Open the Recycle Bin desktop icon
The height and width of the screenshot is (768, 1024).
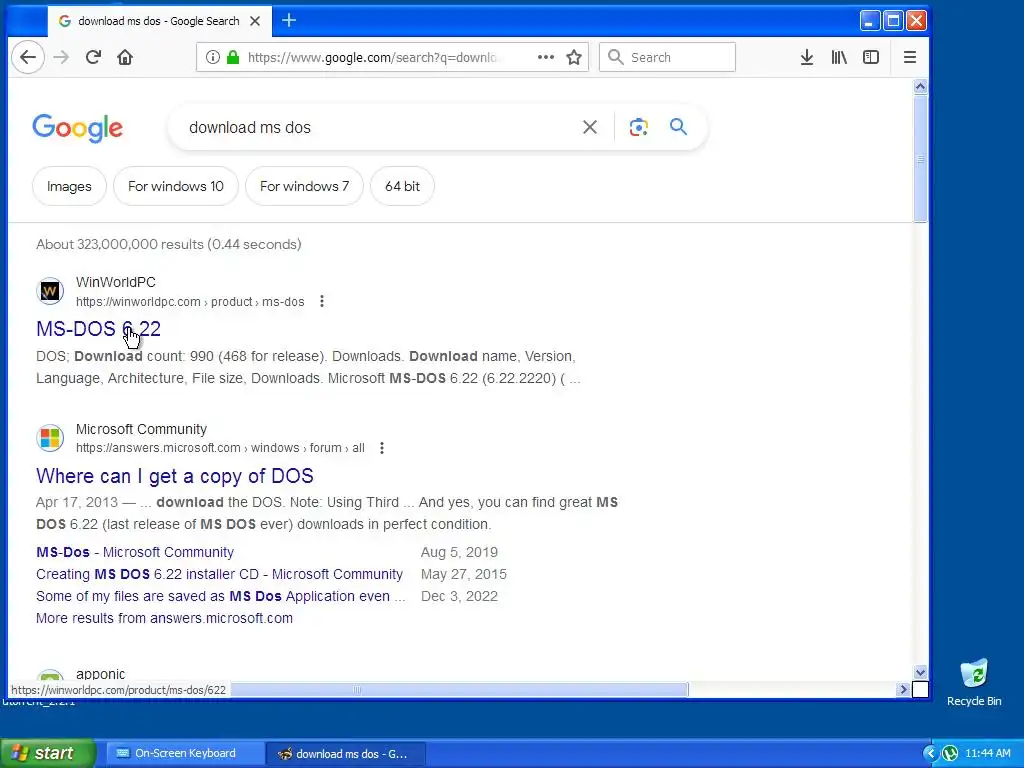point(974,683)
